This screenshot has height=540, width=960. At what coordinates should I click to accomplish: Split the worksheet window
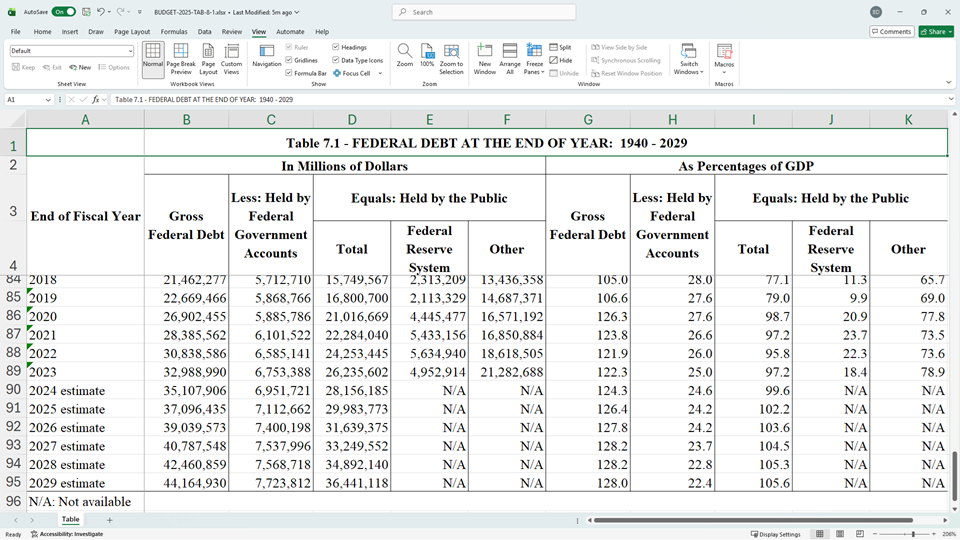[560, 47]
